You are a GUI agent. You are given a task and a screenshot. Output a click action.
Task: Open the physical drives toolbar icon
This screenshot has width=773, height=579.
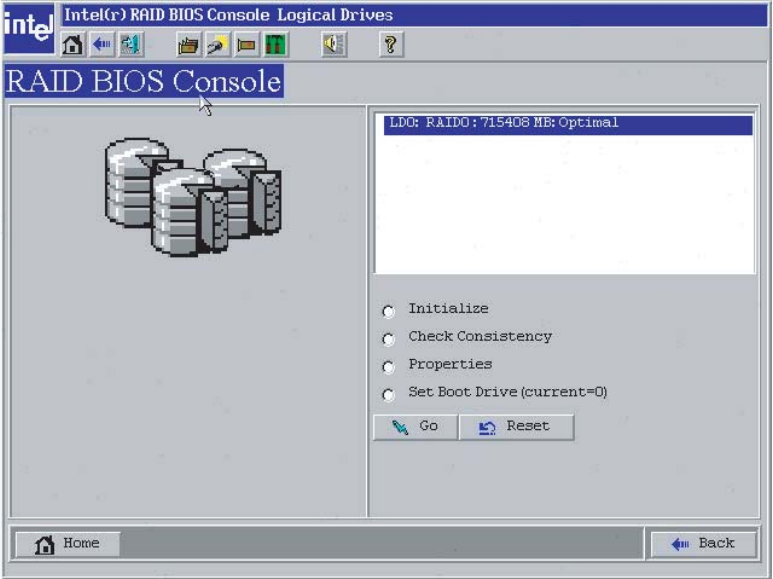(x=246, y=45)
